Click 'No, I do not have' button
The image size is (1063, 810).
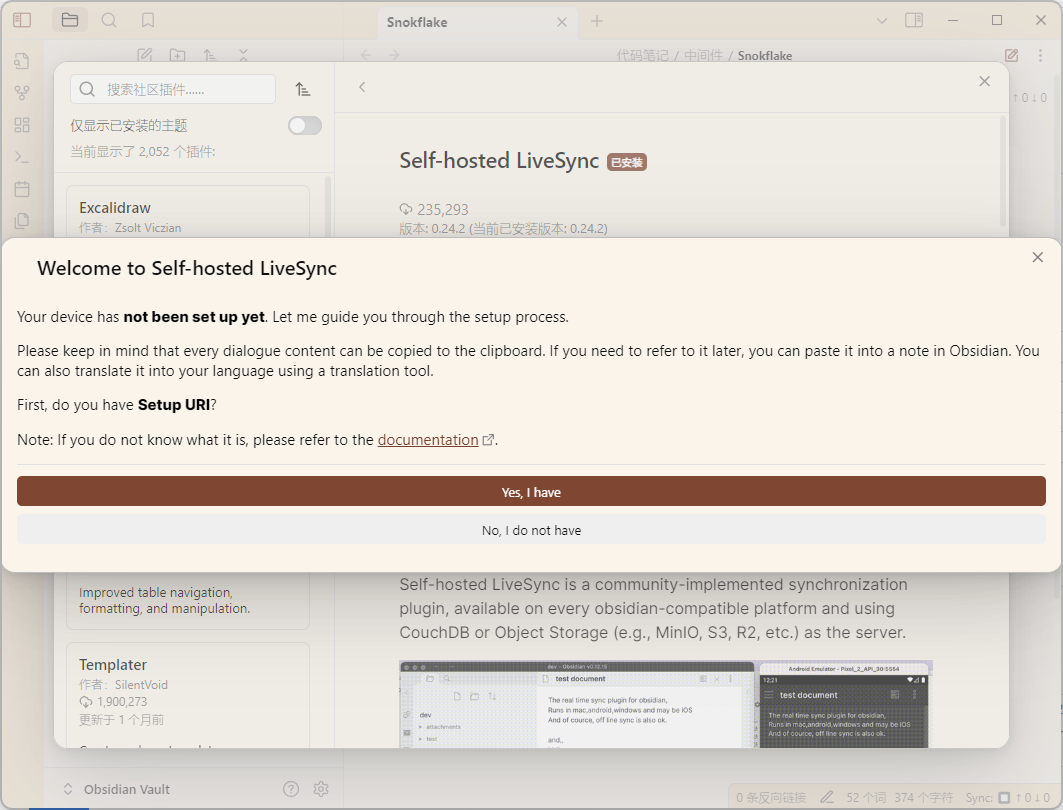[531, 530]
